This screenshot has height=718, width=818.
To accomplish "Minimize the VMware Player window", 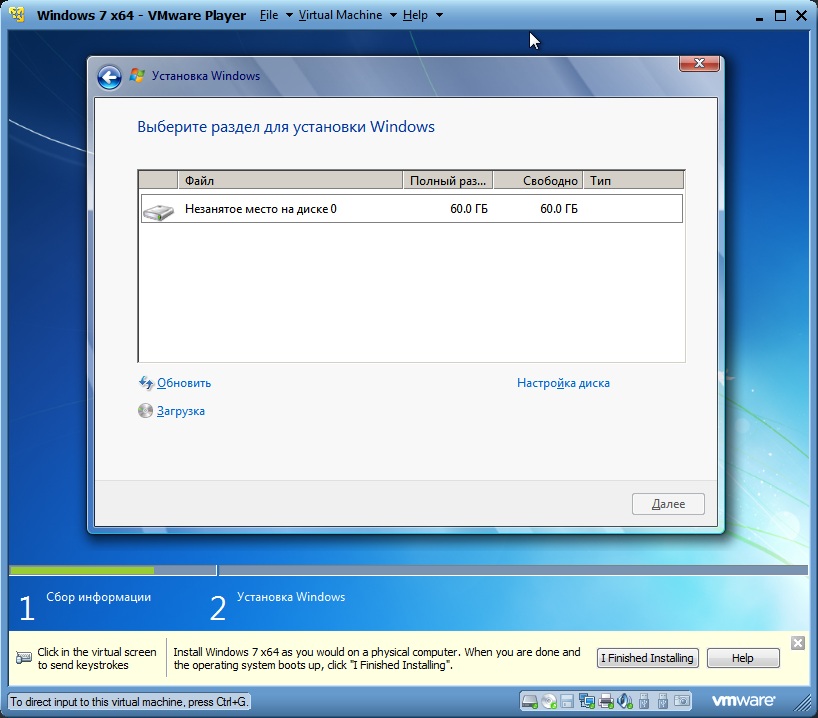I will click(x=759, y=17).
